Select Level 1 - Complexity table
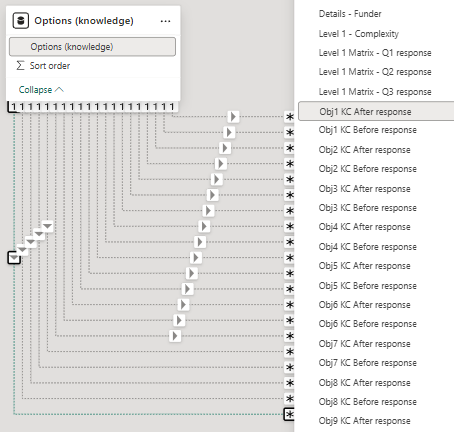The image size is (454, 432). 359,34
